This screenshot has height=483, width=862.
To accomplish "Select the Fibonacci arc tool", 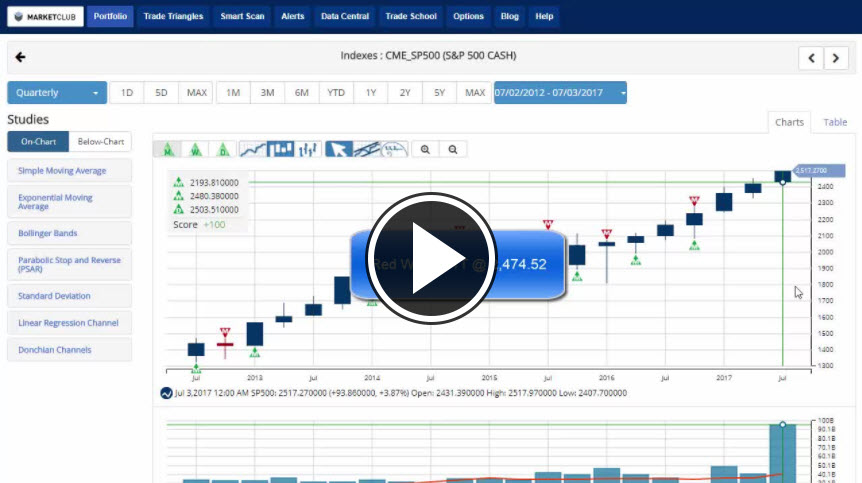I will click(394, 149).
